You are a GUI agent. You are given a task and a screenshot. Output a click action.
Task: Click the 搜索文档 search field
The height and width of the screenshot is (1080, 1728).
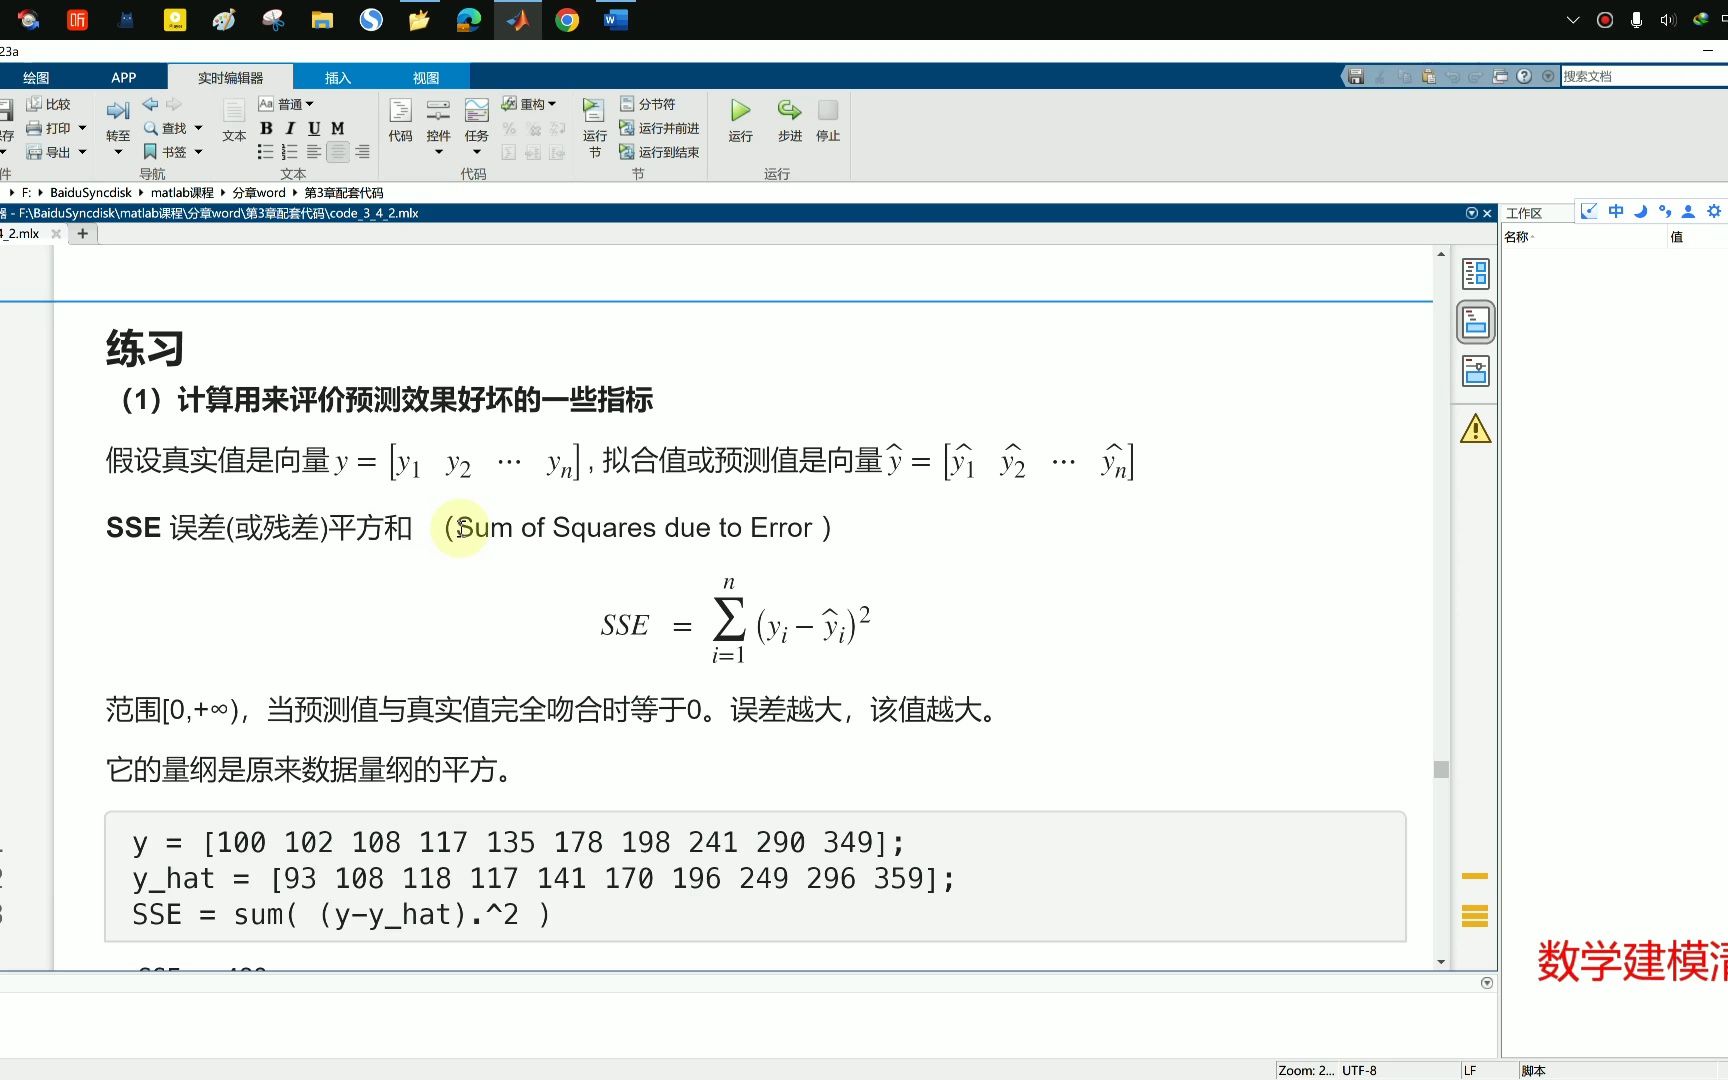1640,75
